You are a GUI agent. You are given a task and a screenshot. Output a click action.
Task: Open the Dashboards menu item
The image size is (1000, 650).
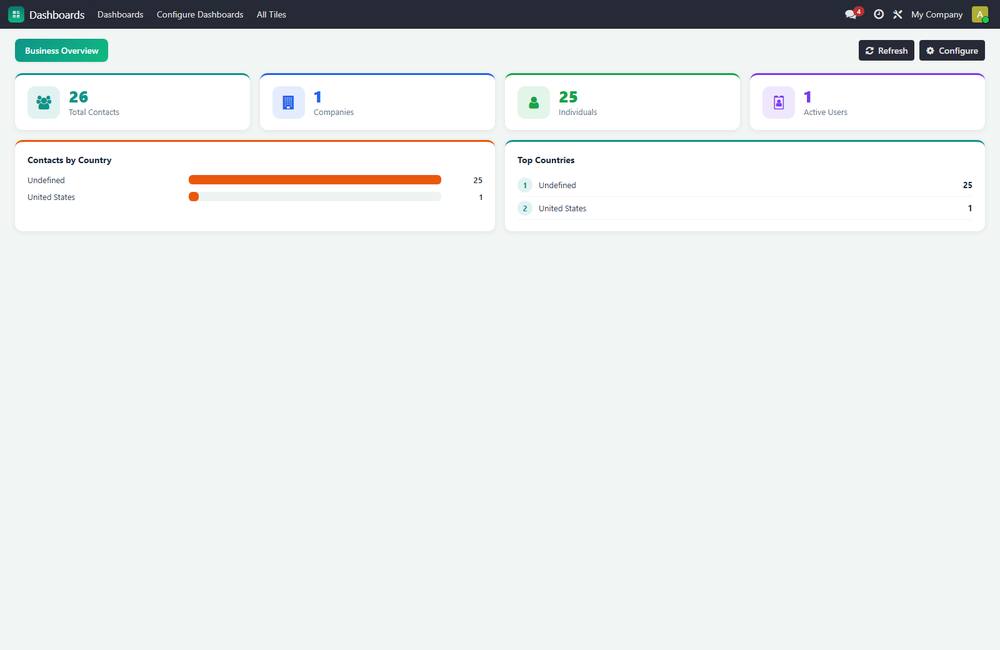point(120,14)
